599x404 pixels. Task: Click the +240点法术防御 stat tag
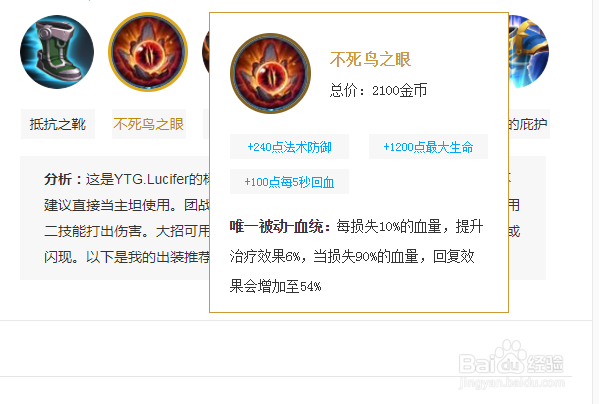289,147
